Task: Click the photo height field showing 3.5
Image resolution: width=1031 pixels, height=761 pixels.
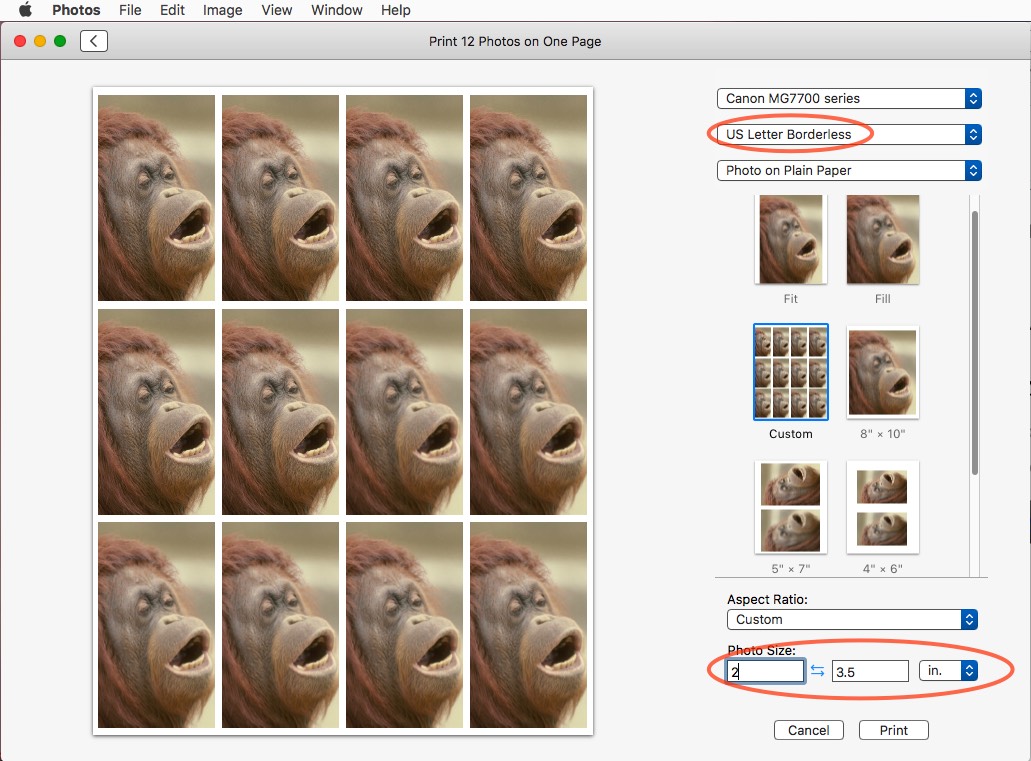Action: 870,671
